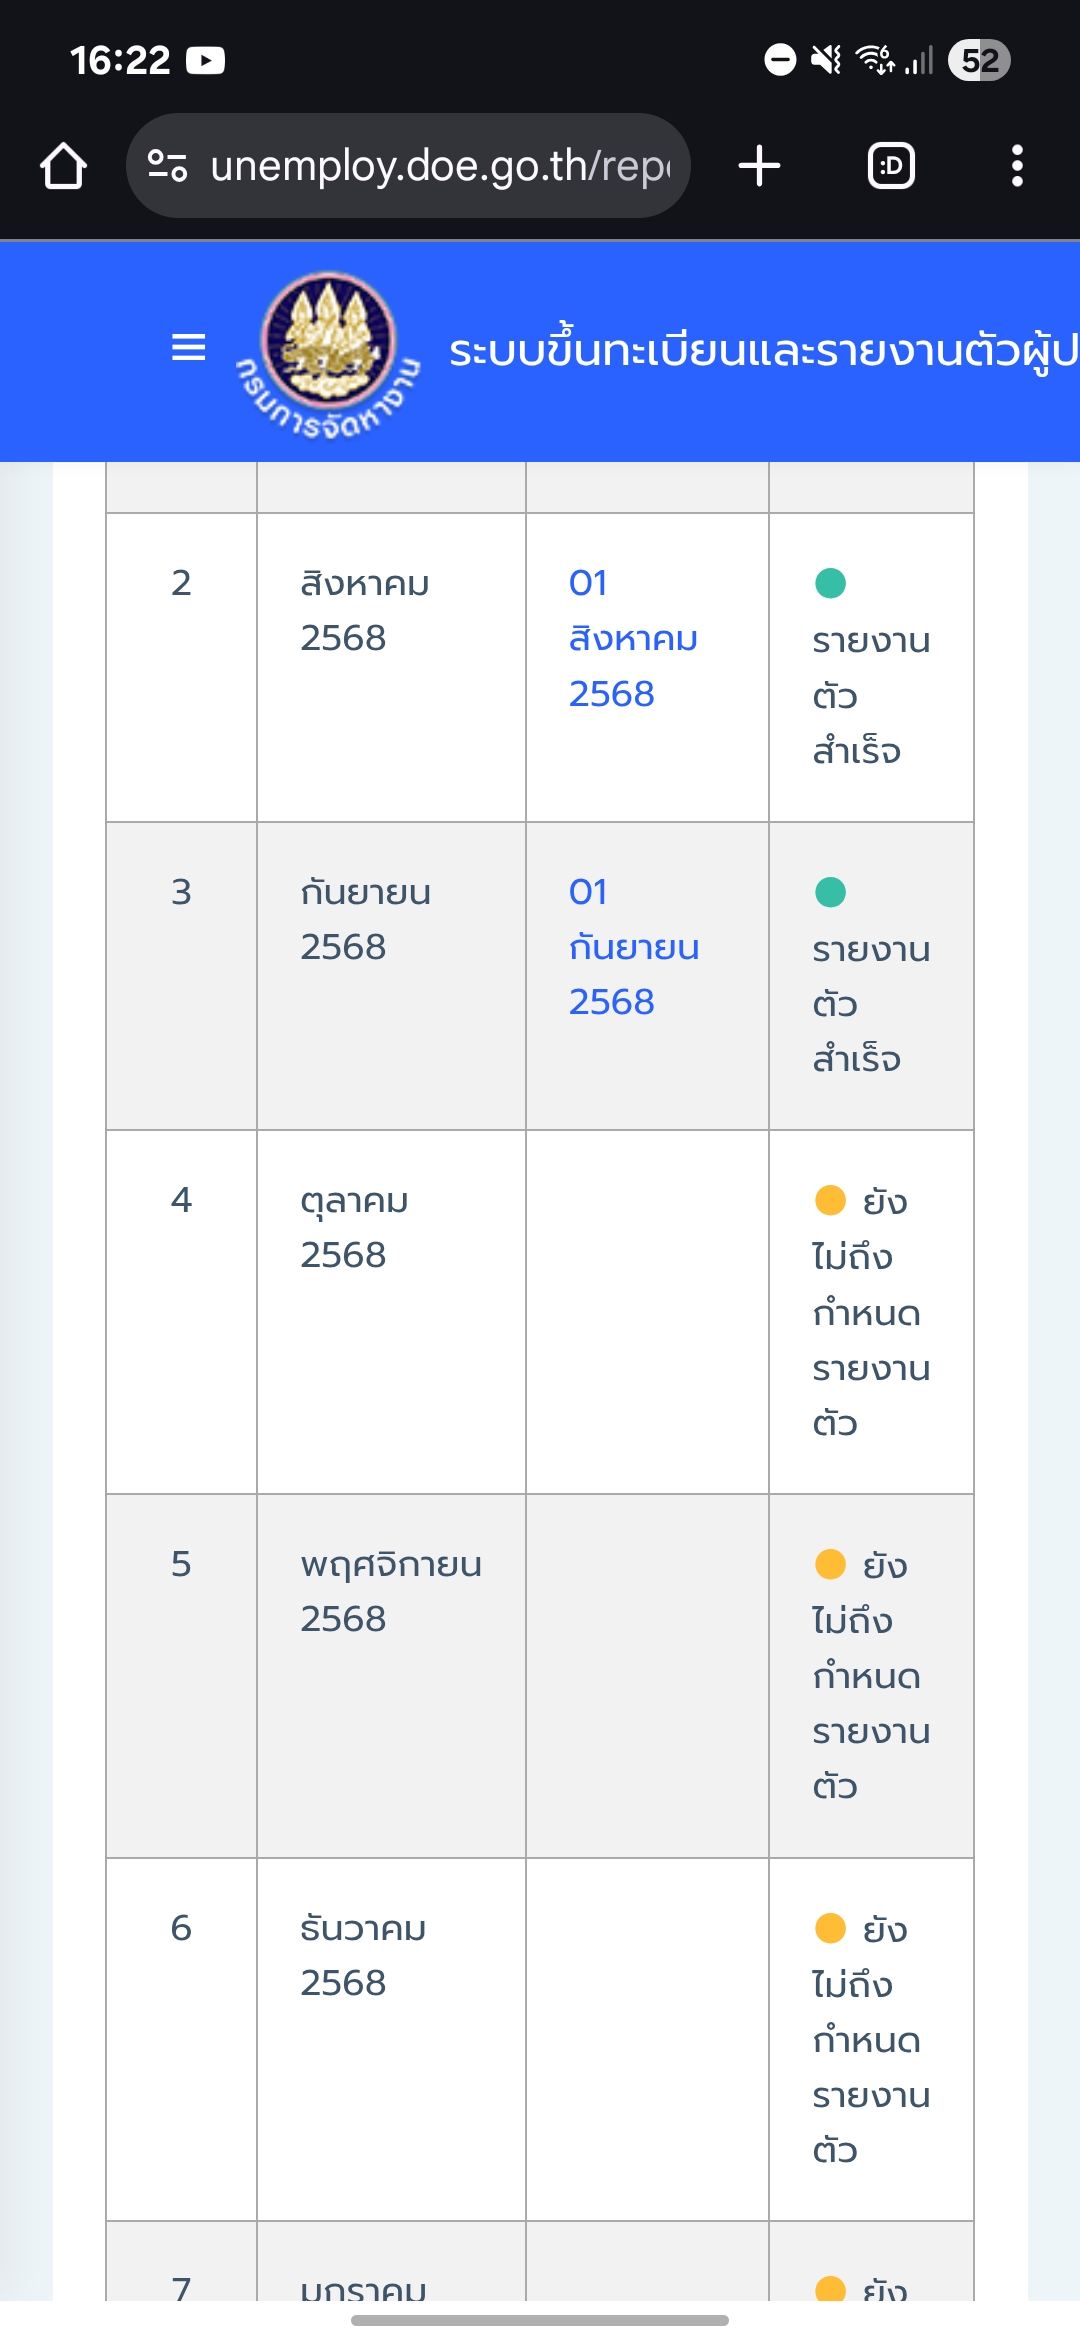Click the site title header text

(x=764, y=351)
